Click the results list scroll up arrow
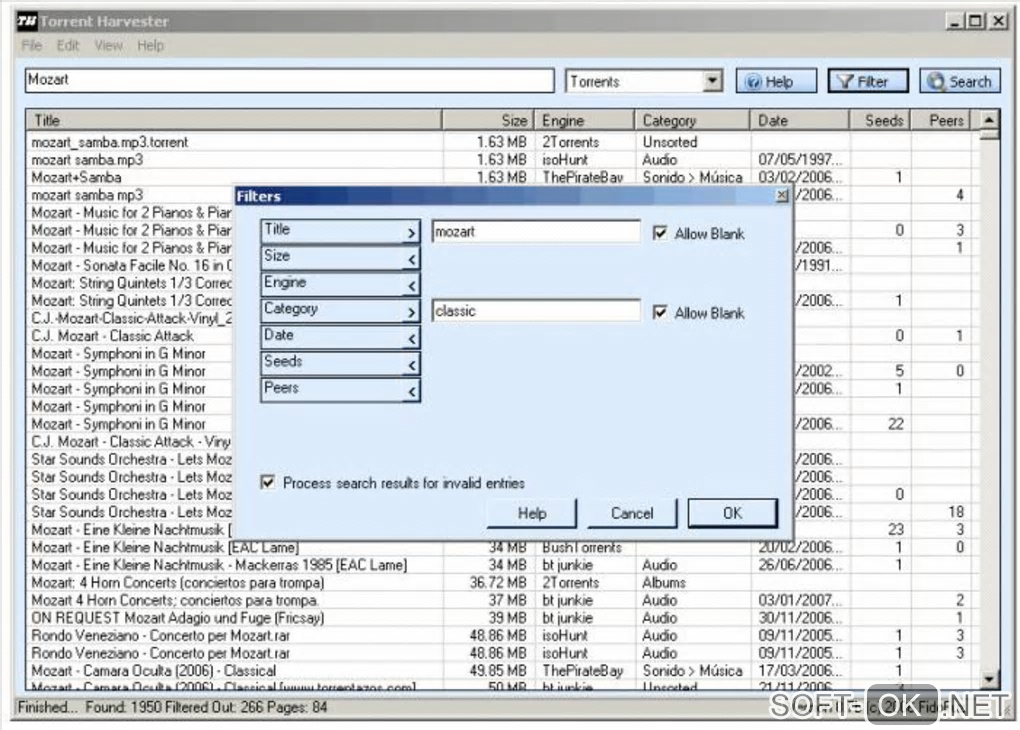Viewport: 1020px width, 730px height. (x=989, y=120)
